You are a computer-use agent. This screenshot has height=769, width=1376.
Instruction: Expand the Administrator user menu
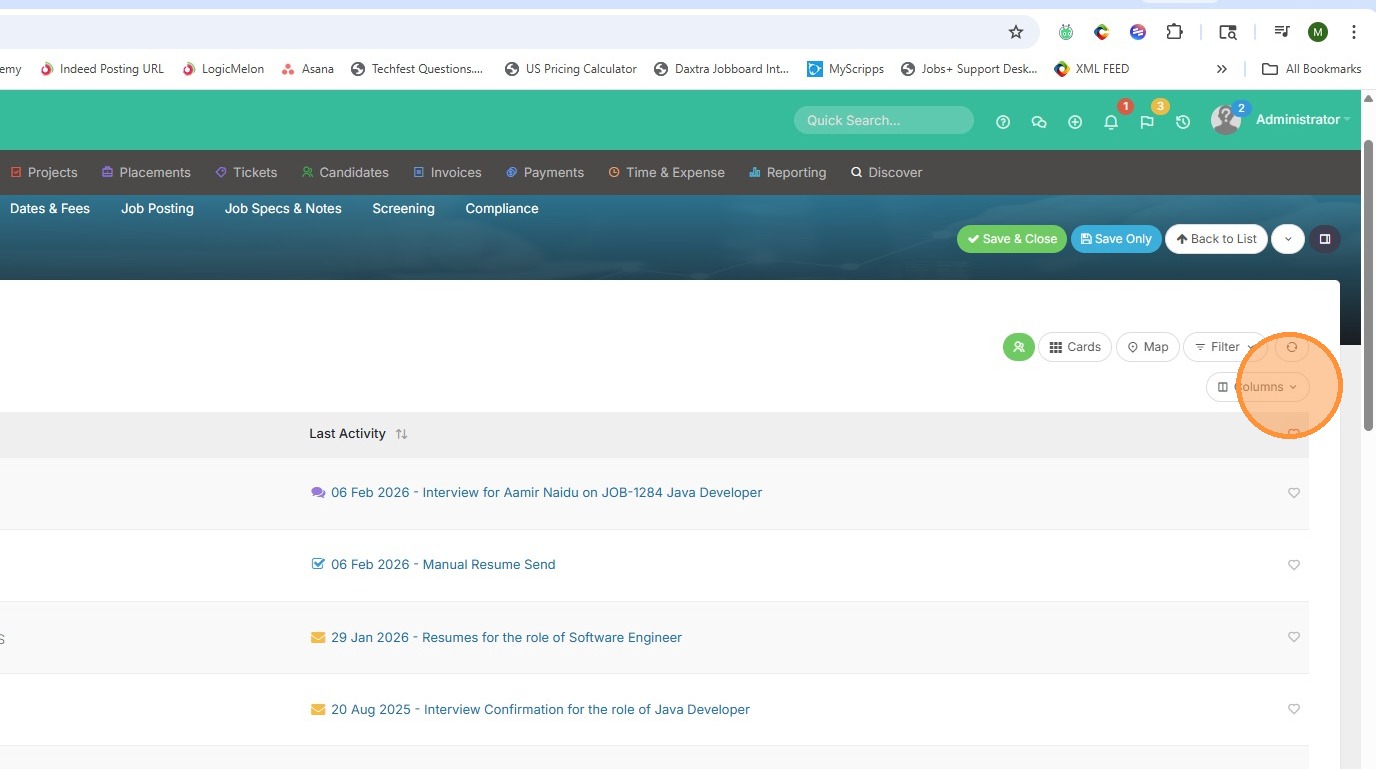click(1302, 120)
